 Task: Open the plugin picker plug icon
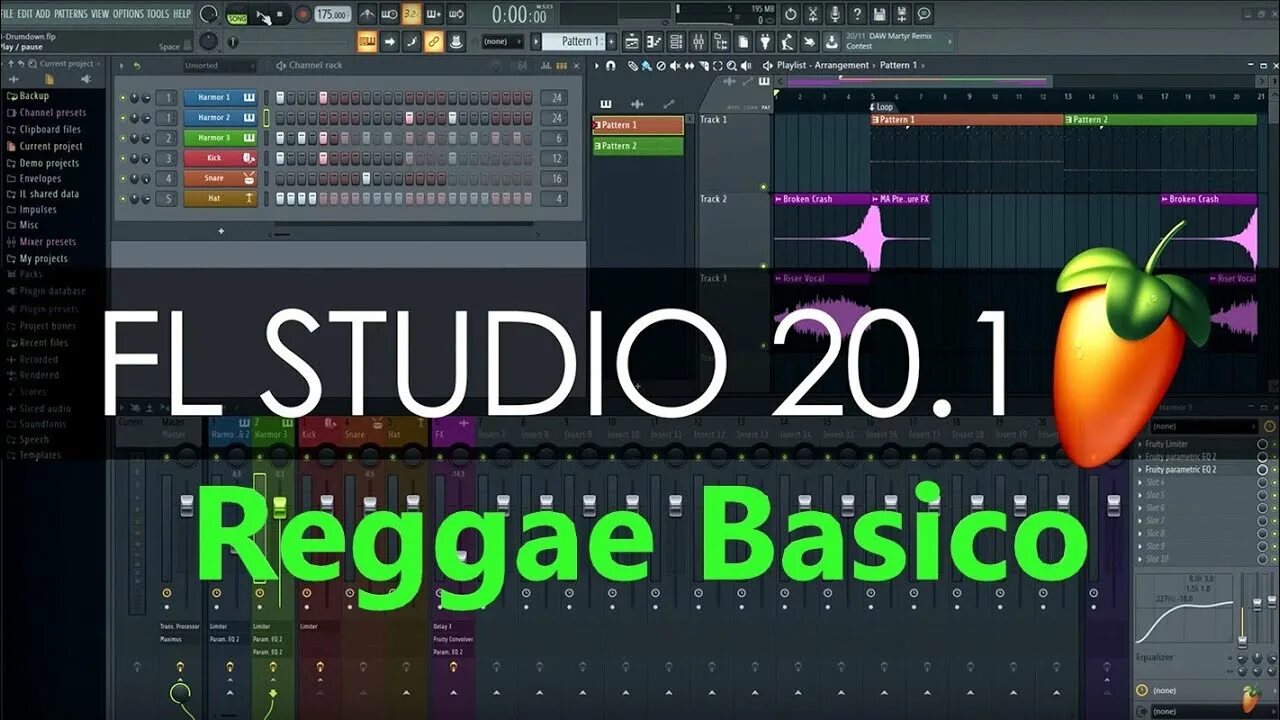click(766, 42)
